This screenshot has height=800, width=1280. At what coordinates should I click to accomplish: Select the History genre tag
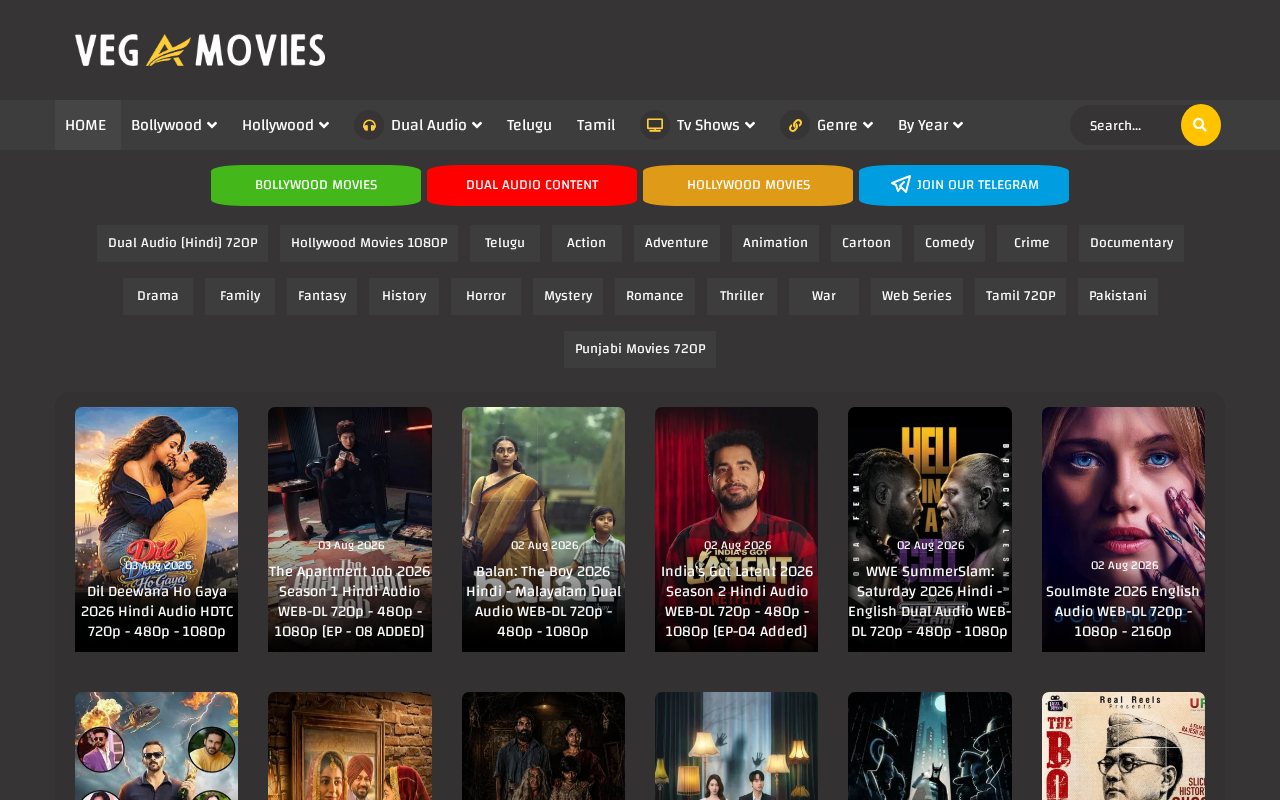pyautogui.click(x=404, y=296)
